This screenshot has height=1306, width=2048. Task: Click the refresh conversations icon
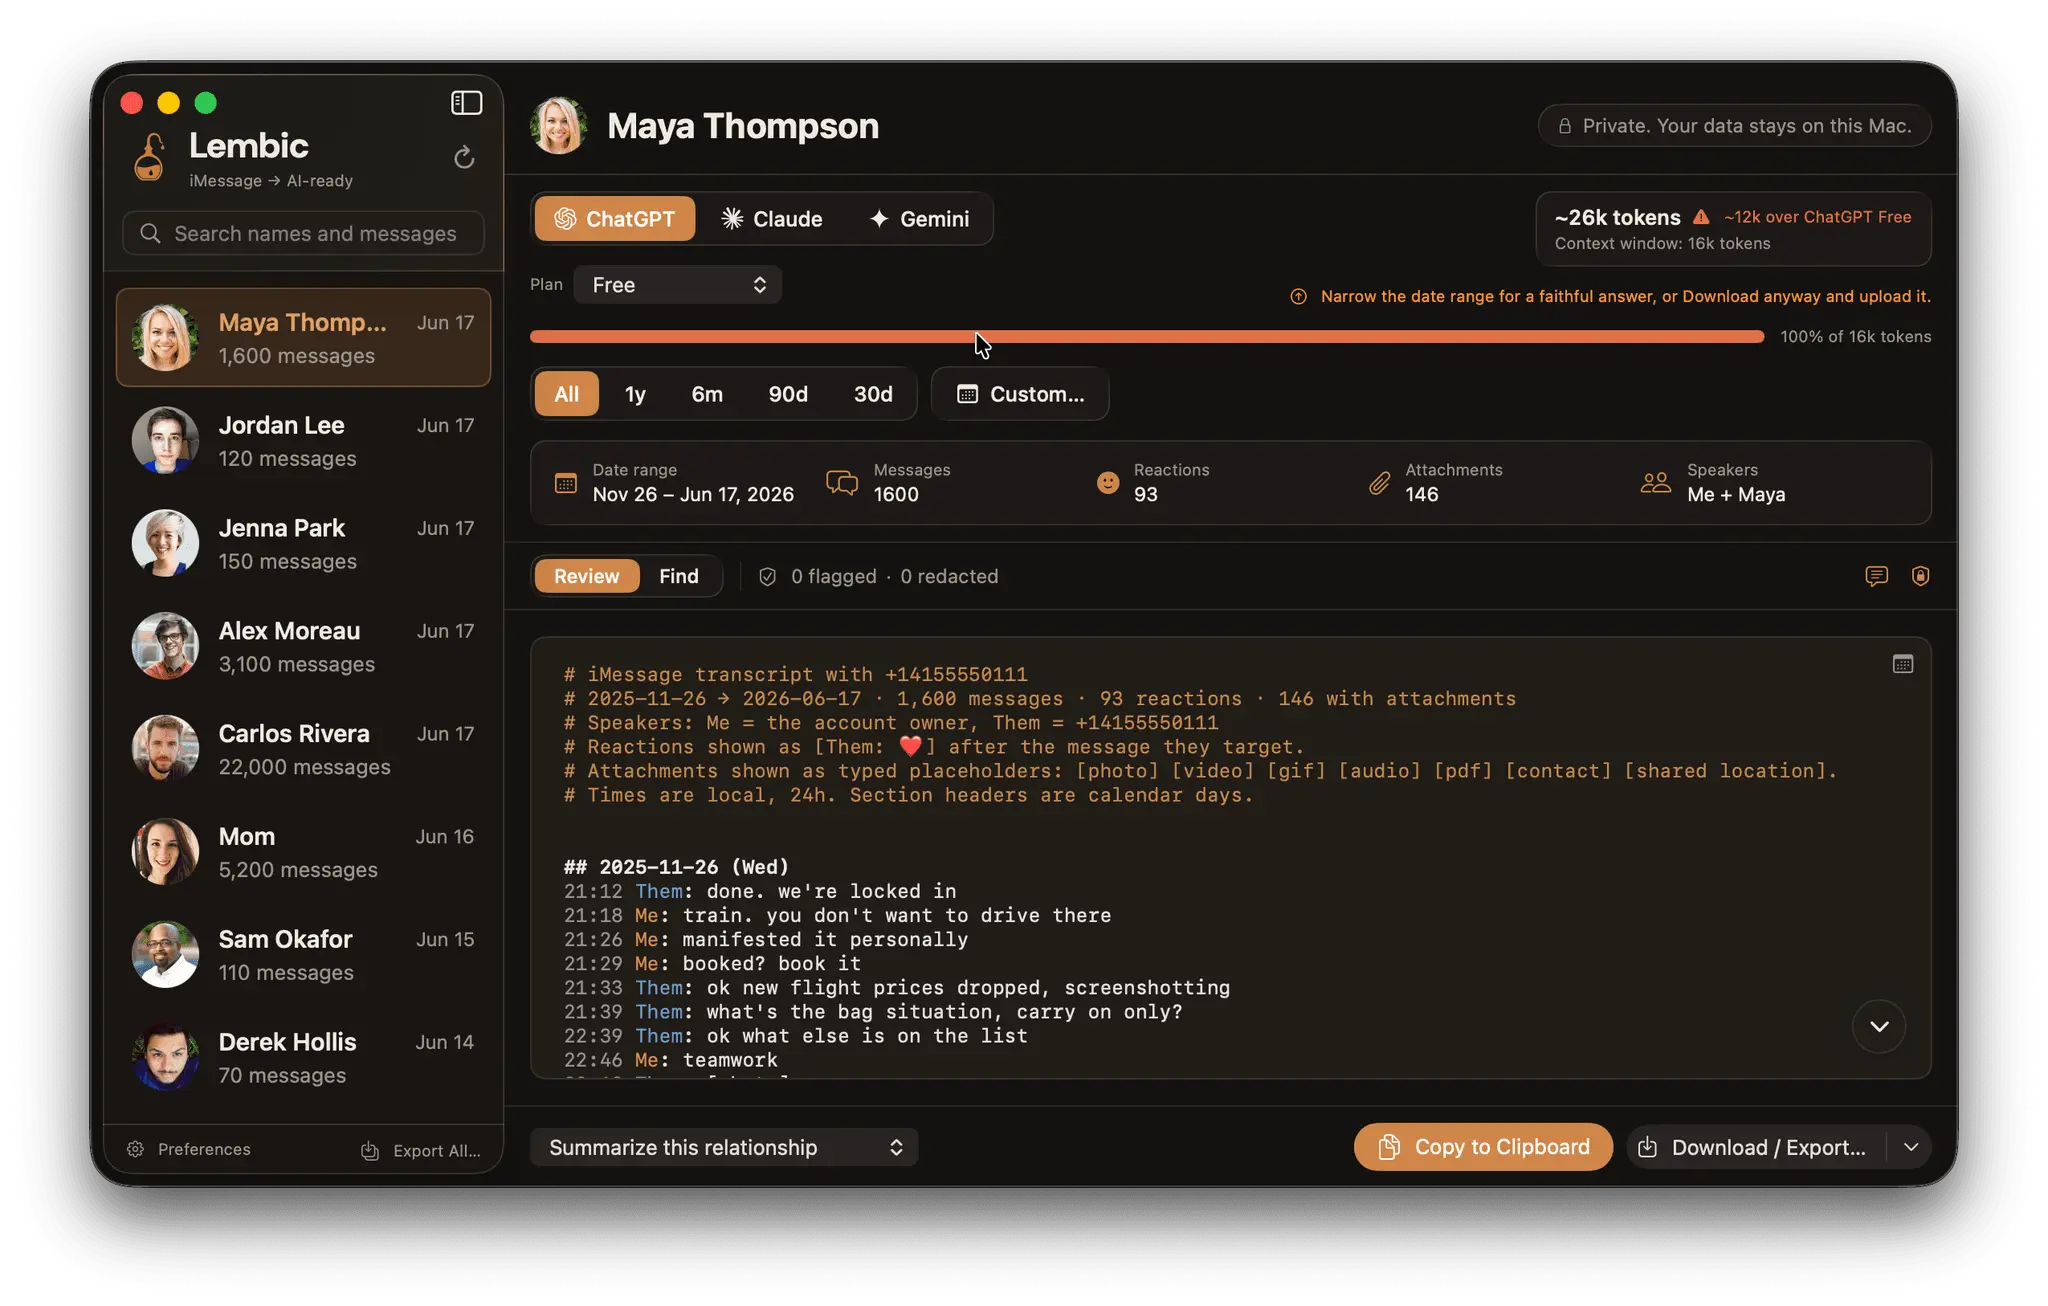coord(464,158)
